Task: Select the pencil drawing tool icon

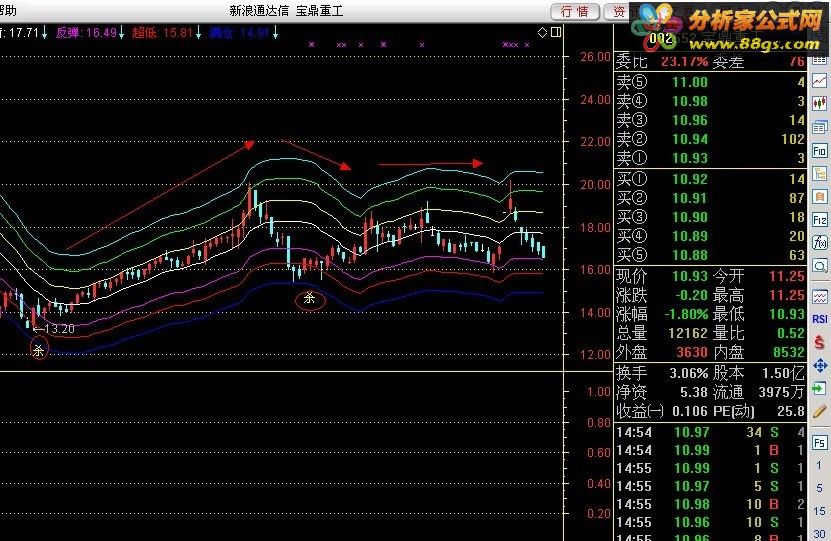Action: (819, 411)
